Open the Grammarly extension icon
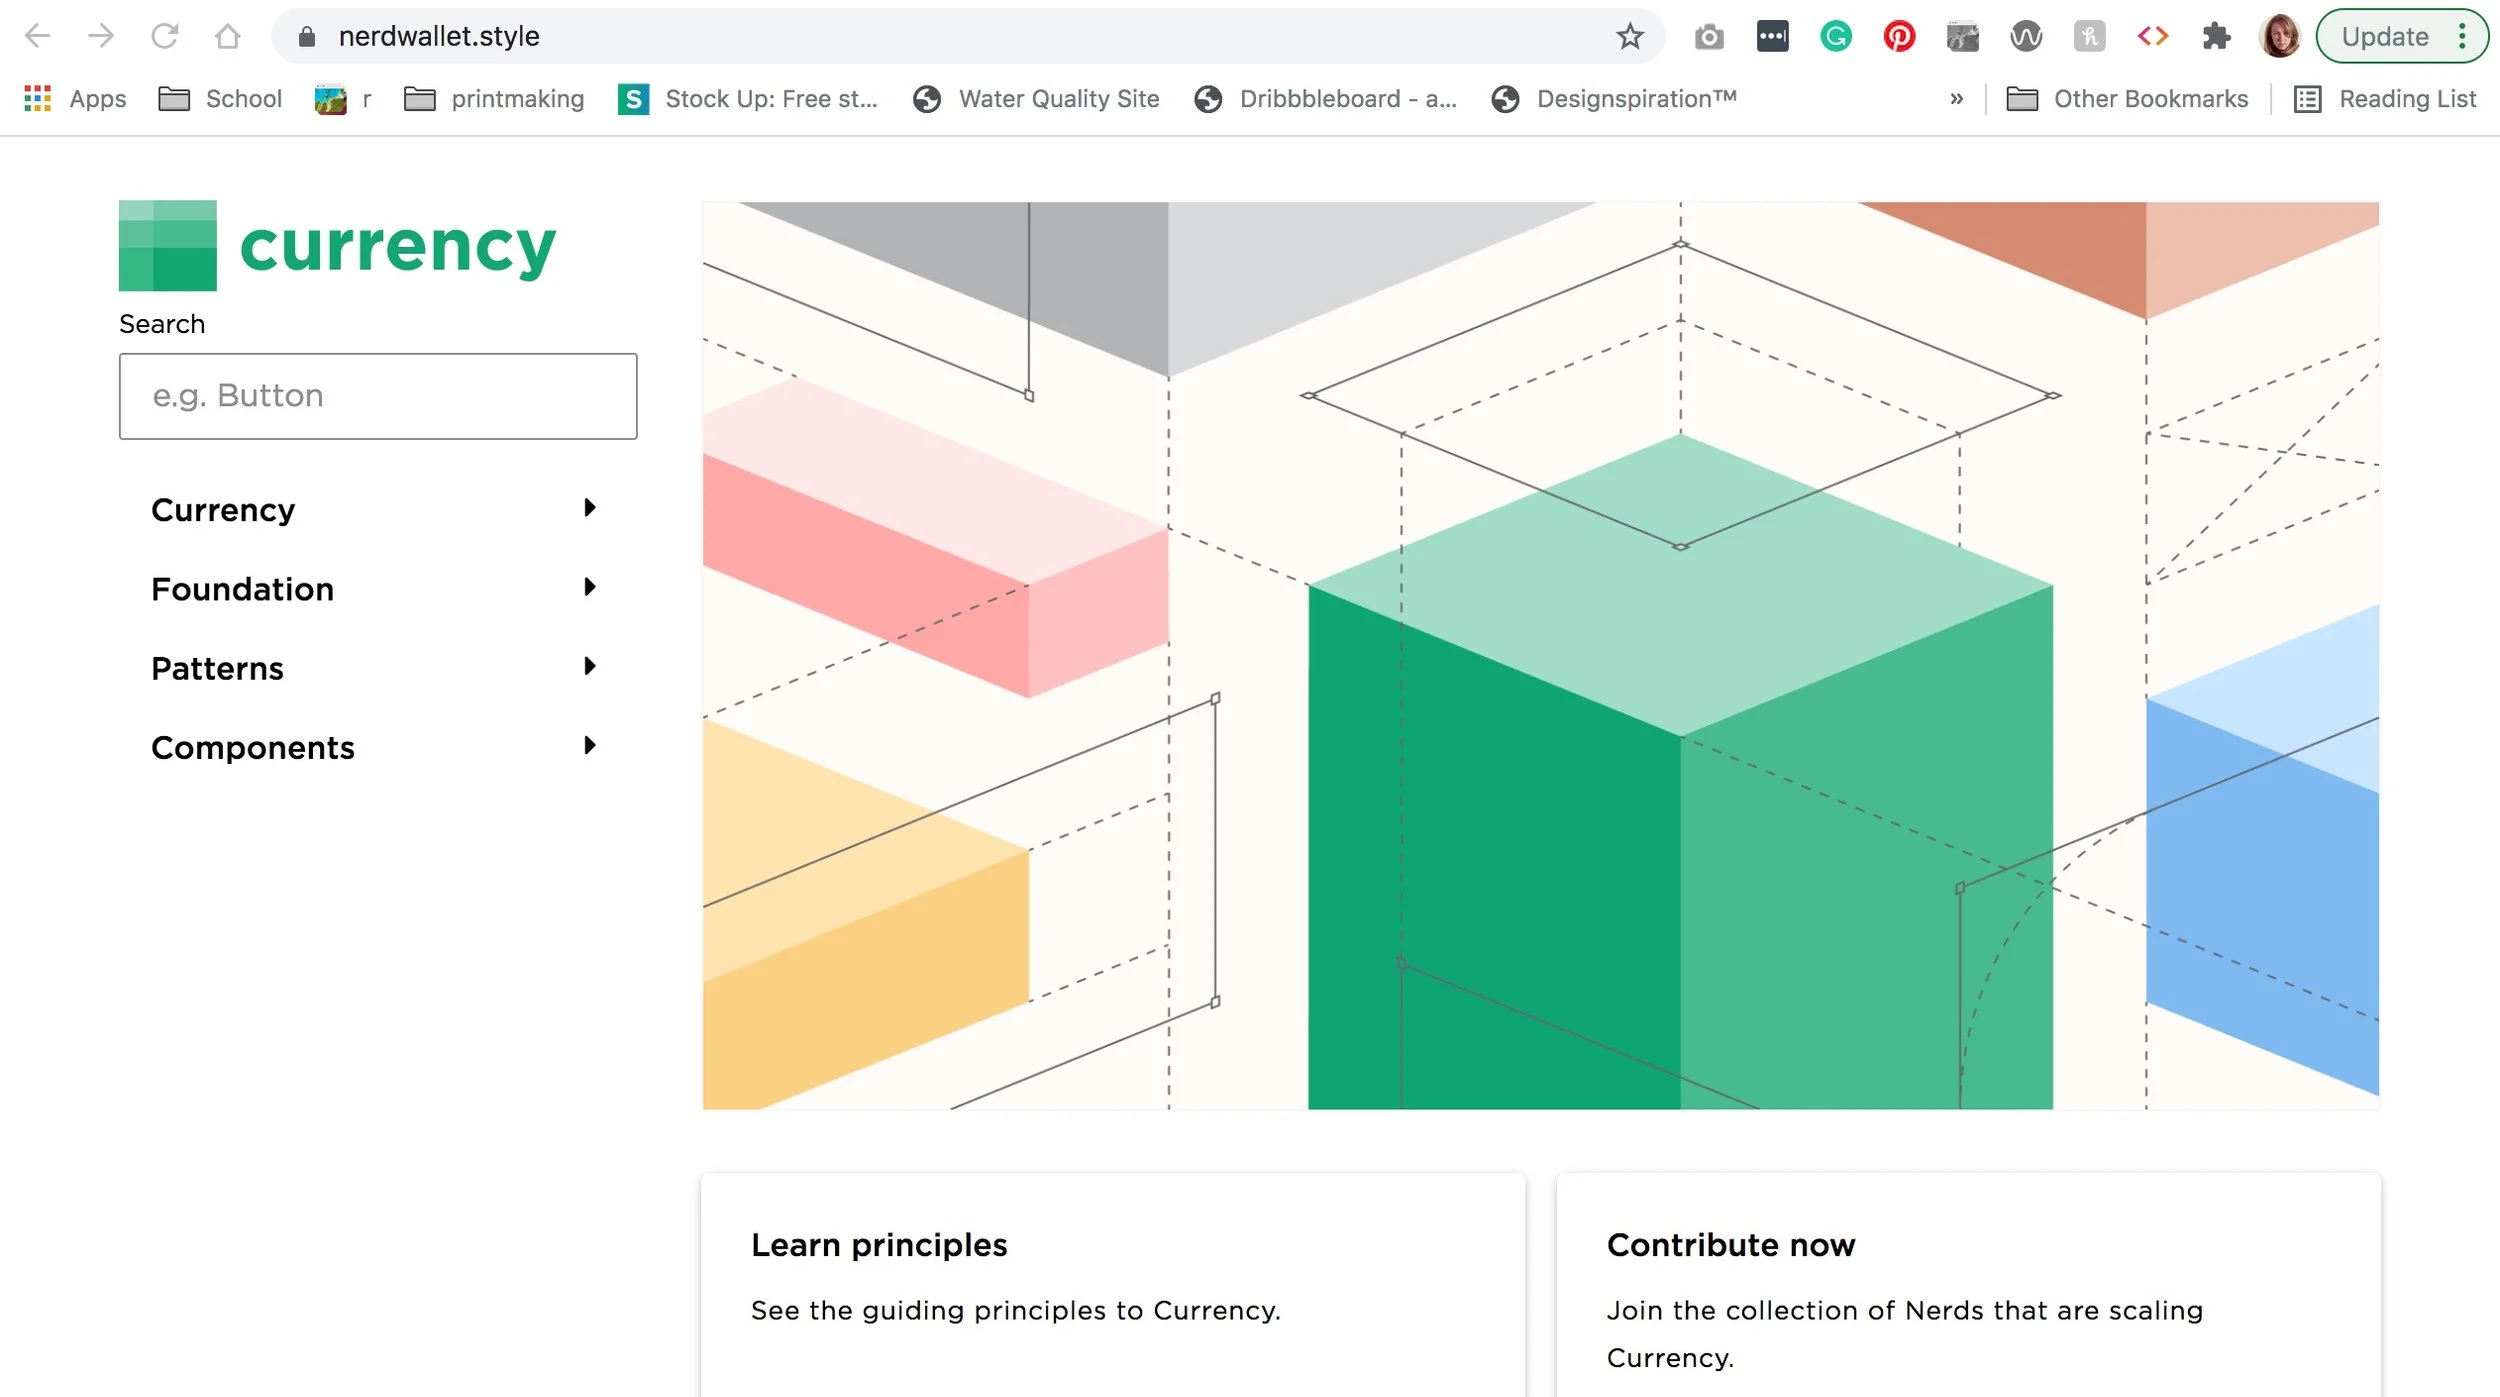This screenshot has height=1397, width=2500. tap(1835, 37)
